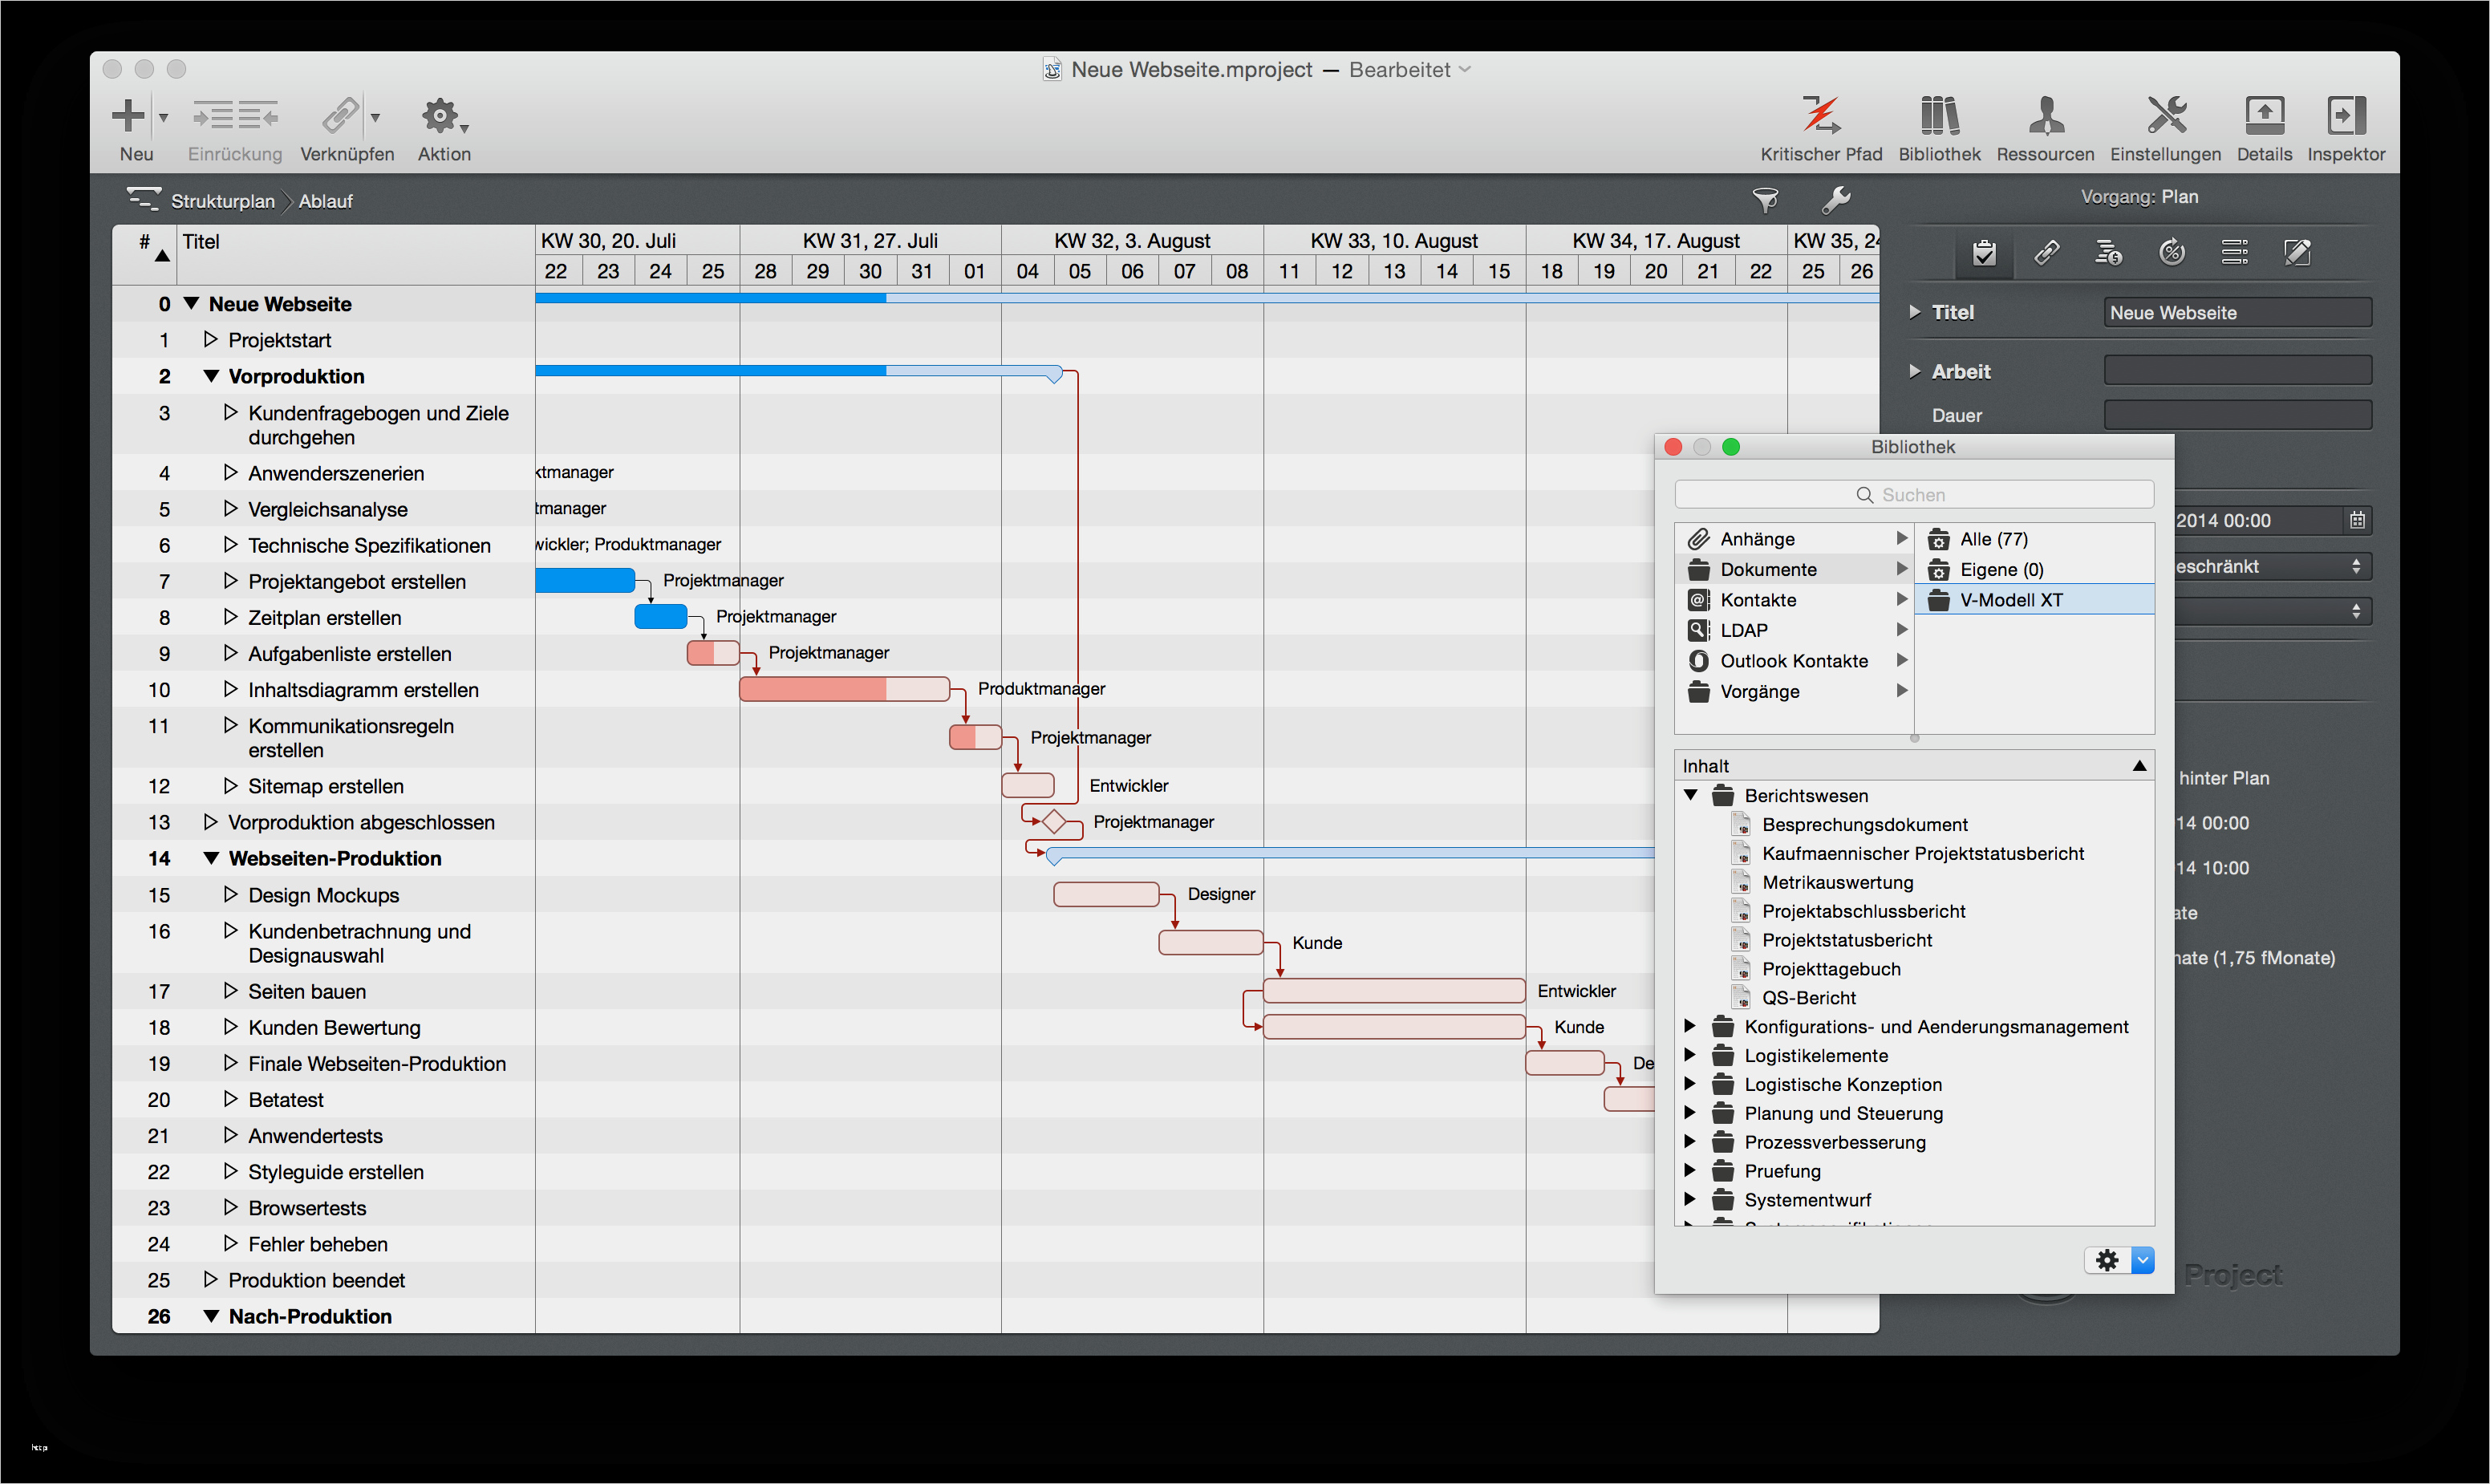Click the Kritischer Pfad toolbar icon
2490x1484 pixels.
(1820, 117)
